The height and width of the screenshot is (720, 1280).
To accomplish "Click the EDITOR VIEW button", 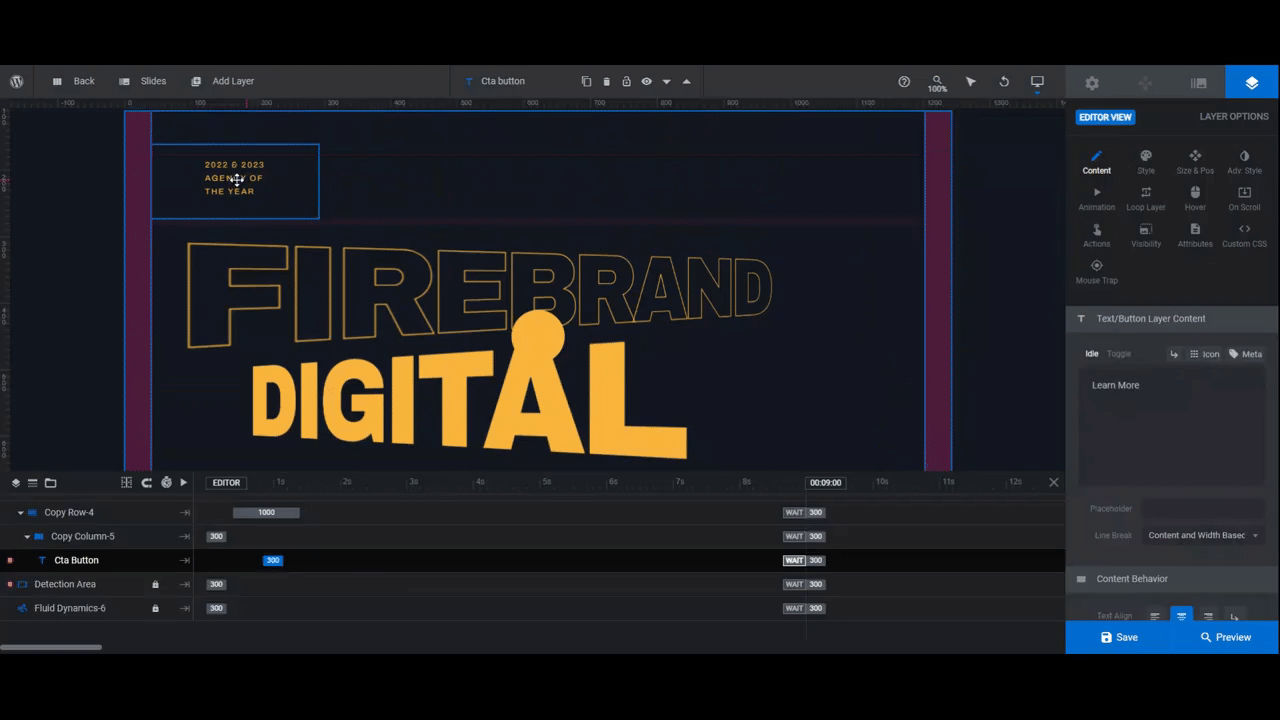I will (x=1105, y=117).
